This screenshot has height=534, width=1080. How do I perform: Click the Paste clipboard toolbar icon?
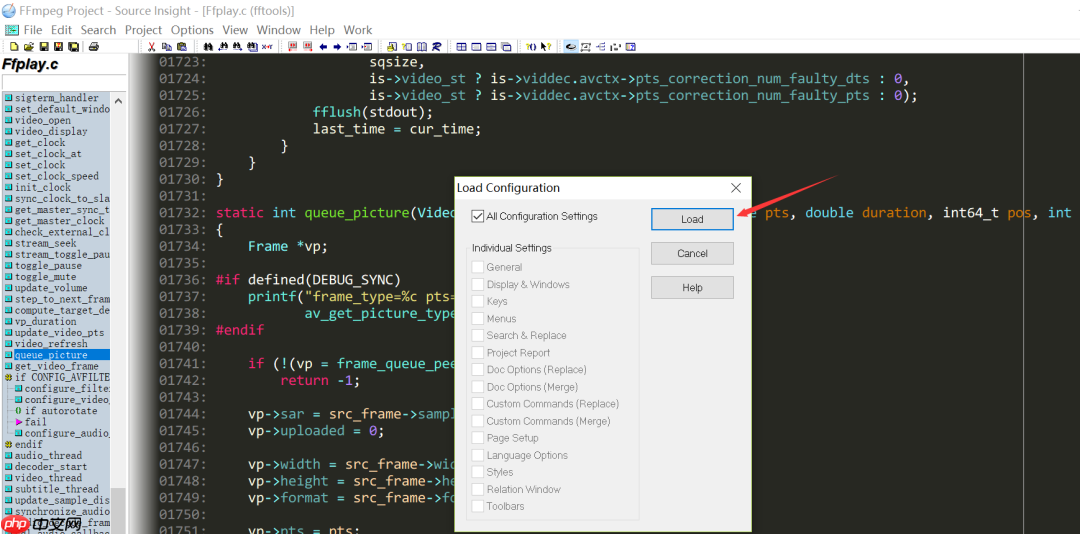coord(180,46)
